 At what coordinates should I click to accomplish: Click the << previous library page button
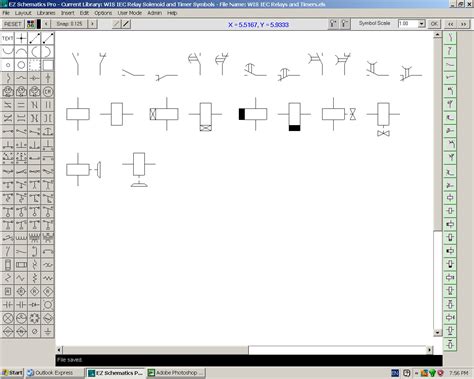tap(451, 24)
